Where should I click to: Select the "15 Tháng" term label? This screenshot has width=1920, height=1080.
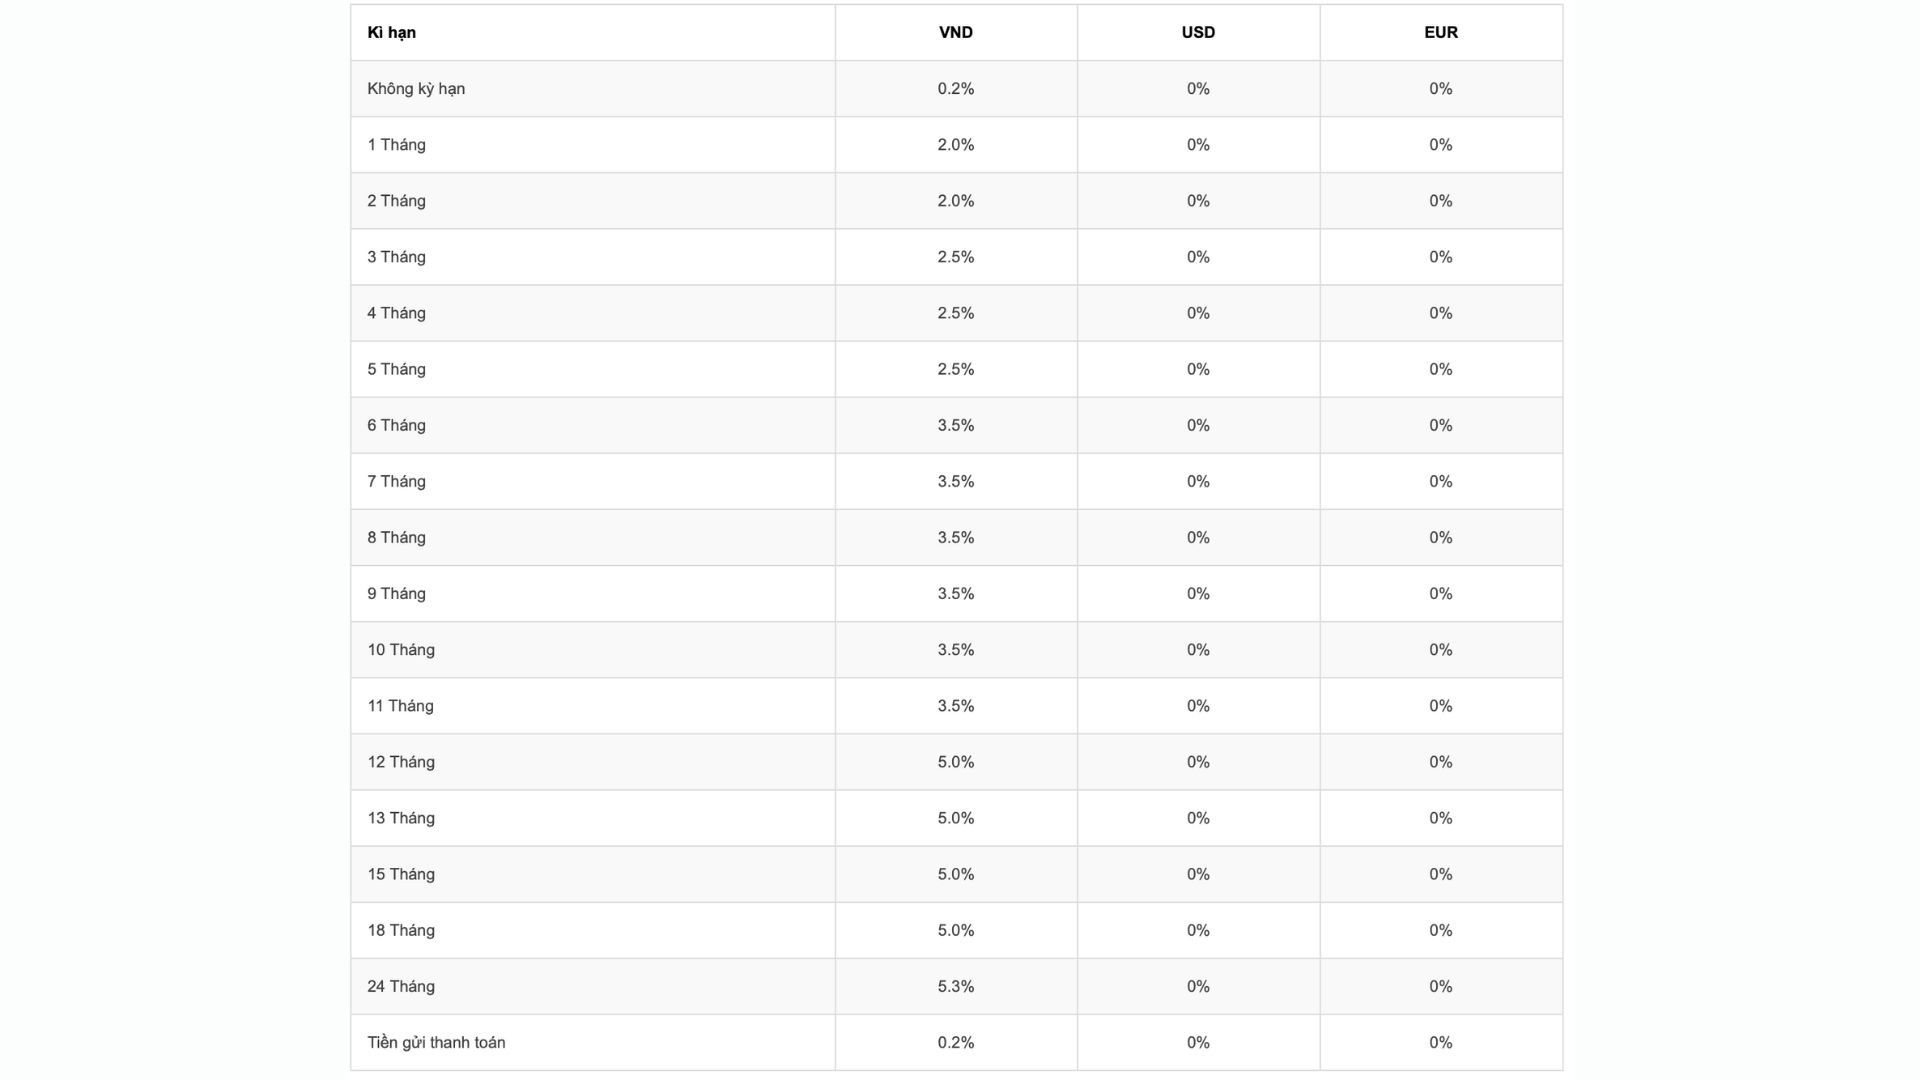coord(400,874)
